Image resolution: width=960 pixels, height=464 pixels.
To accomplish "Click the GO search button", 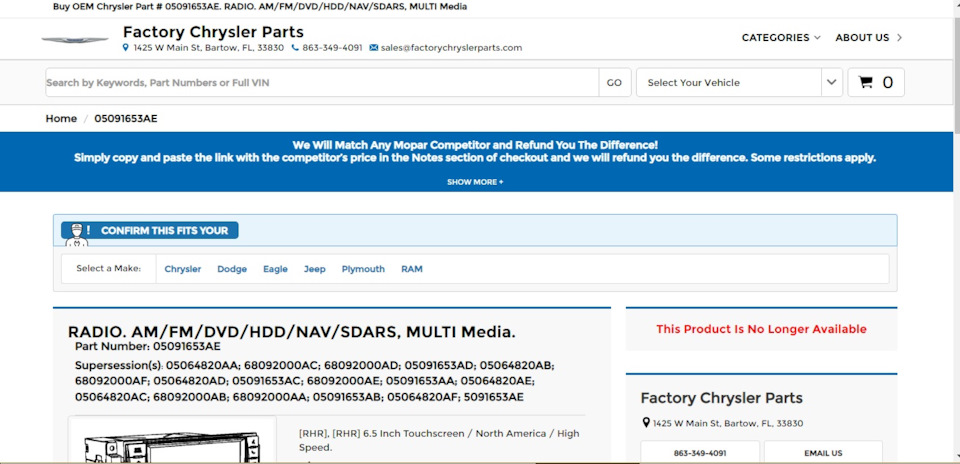I will pos(614,83).
